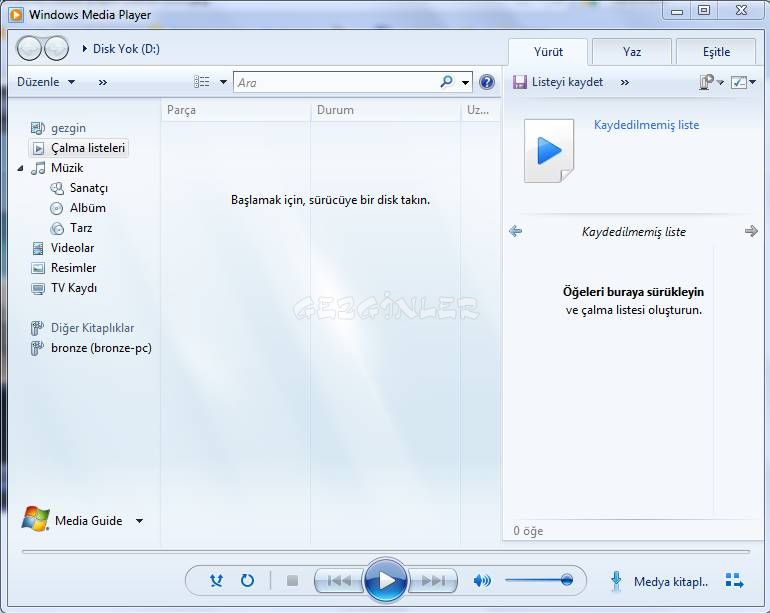The image size is (770, 613).
Task: Expand more commands beside Listeyi kaydet
Action: click(x=625, y=83)
